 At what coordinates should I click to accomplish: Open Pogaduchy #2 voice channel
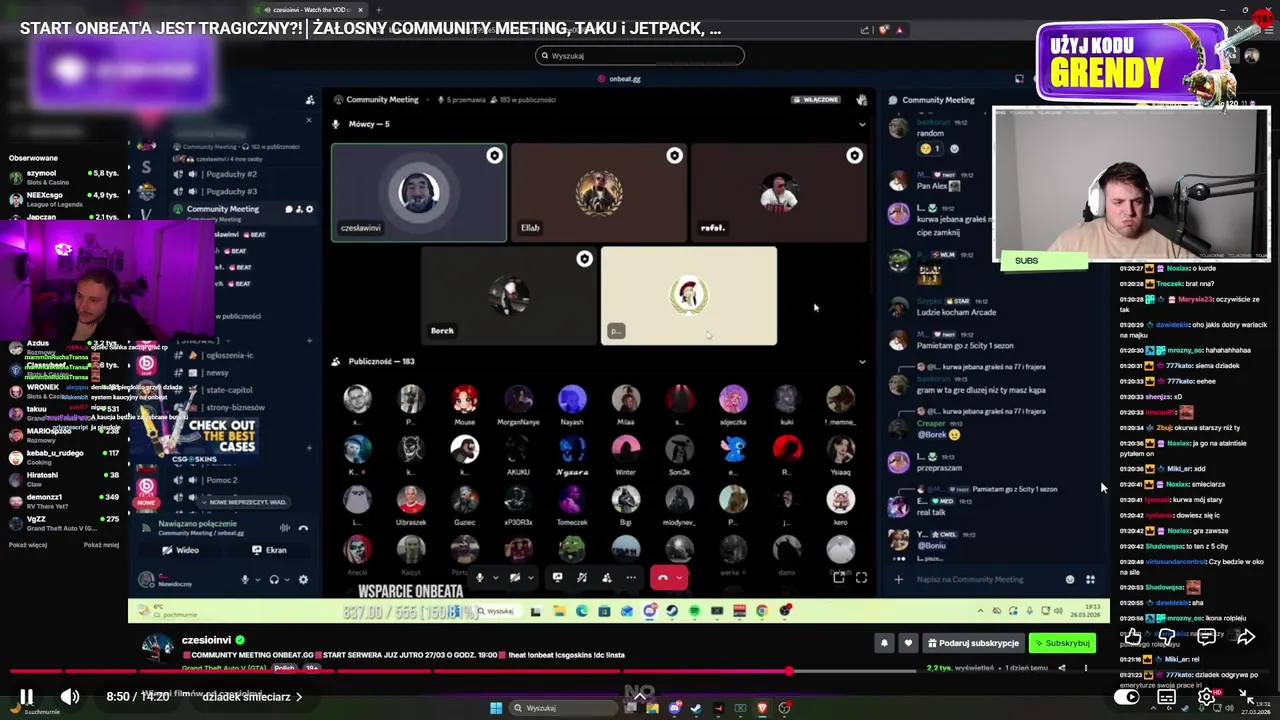[x=231, y=175]
